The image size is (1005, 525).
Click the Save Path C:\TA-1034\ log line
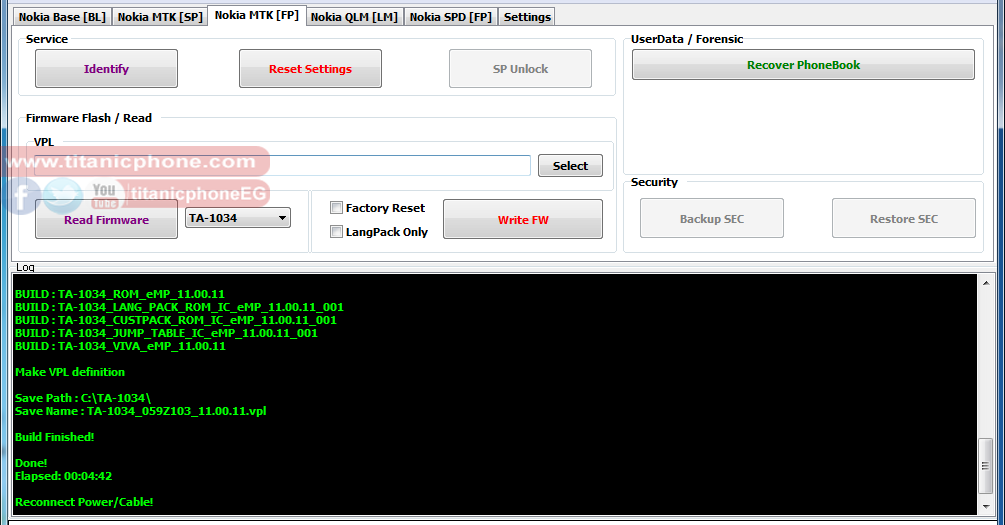pyautogui.click(x=83, y=398)
